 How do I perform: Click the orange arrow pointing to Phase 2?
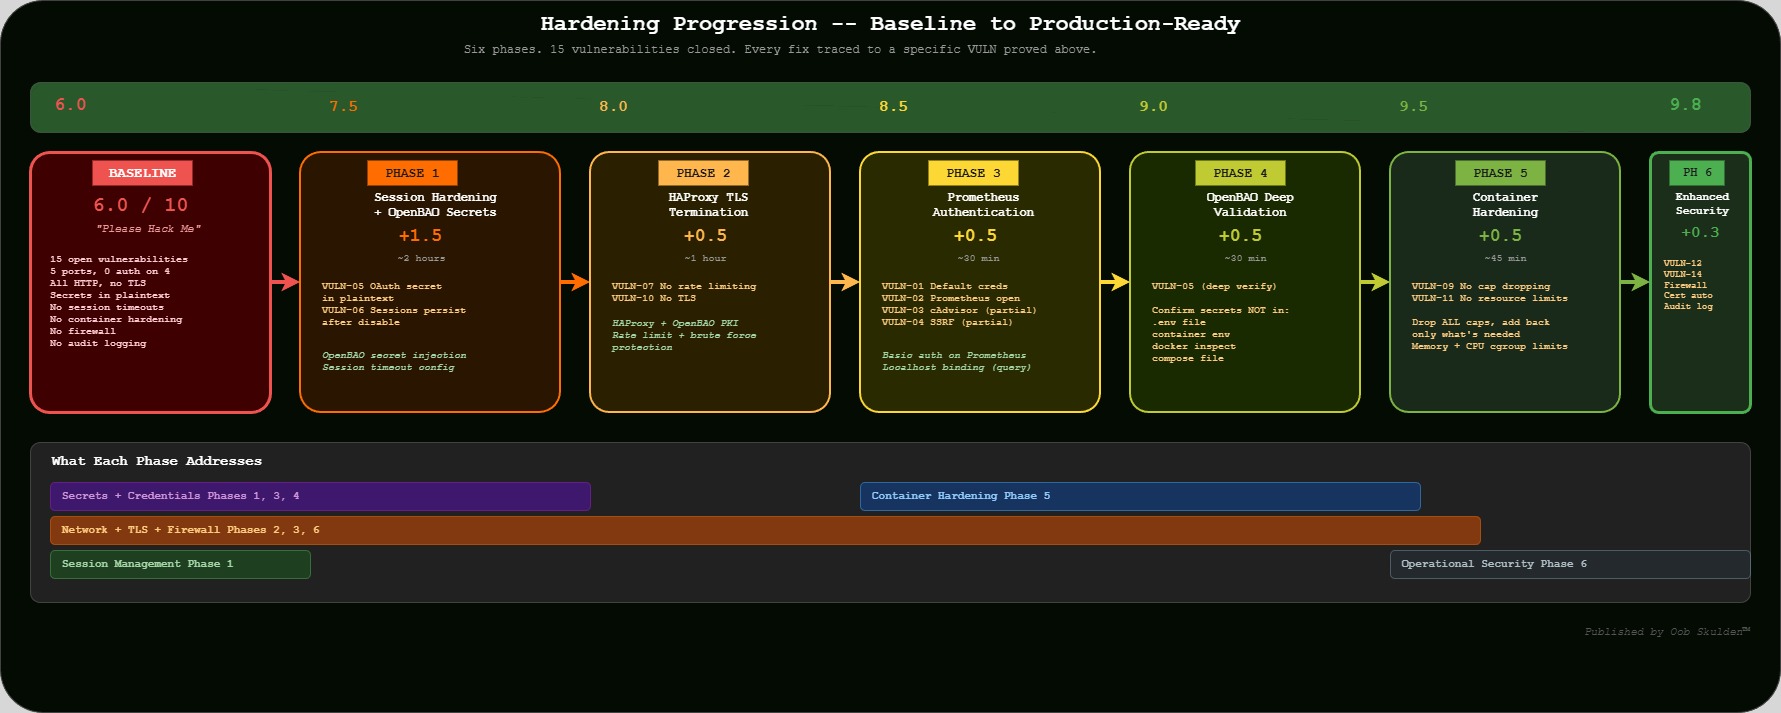pos(575,282)
